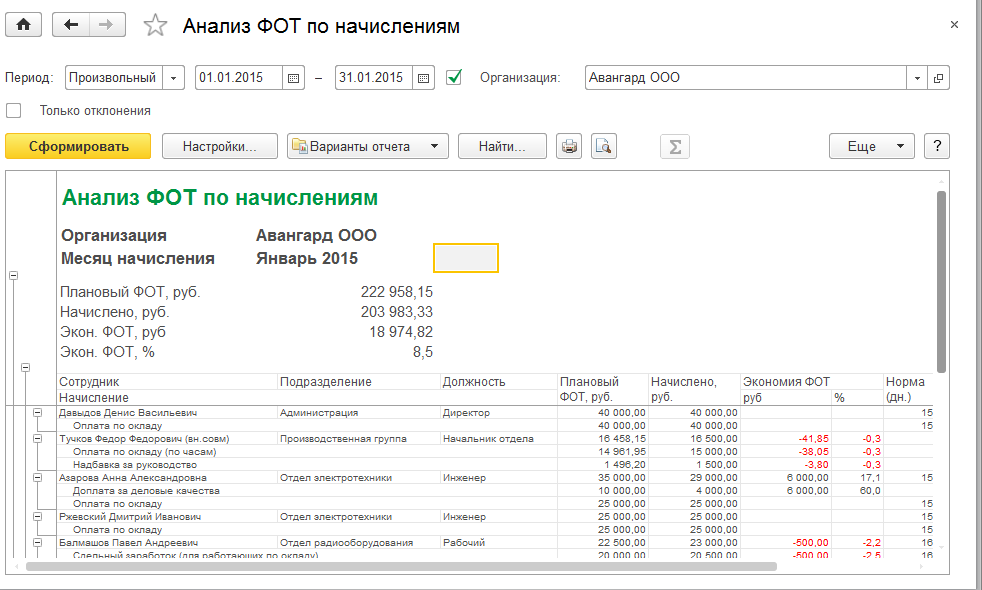982x590 pixels.
Task: Open calendar for end date 31.01.2015
Action: pyautogui.click(x=423, y=78)
